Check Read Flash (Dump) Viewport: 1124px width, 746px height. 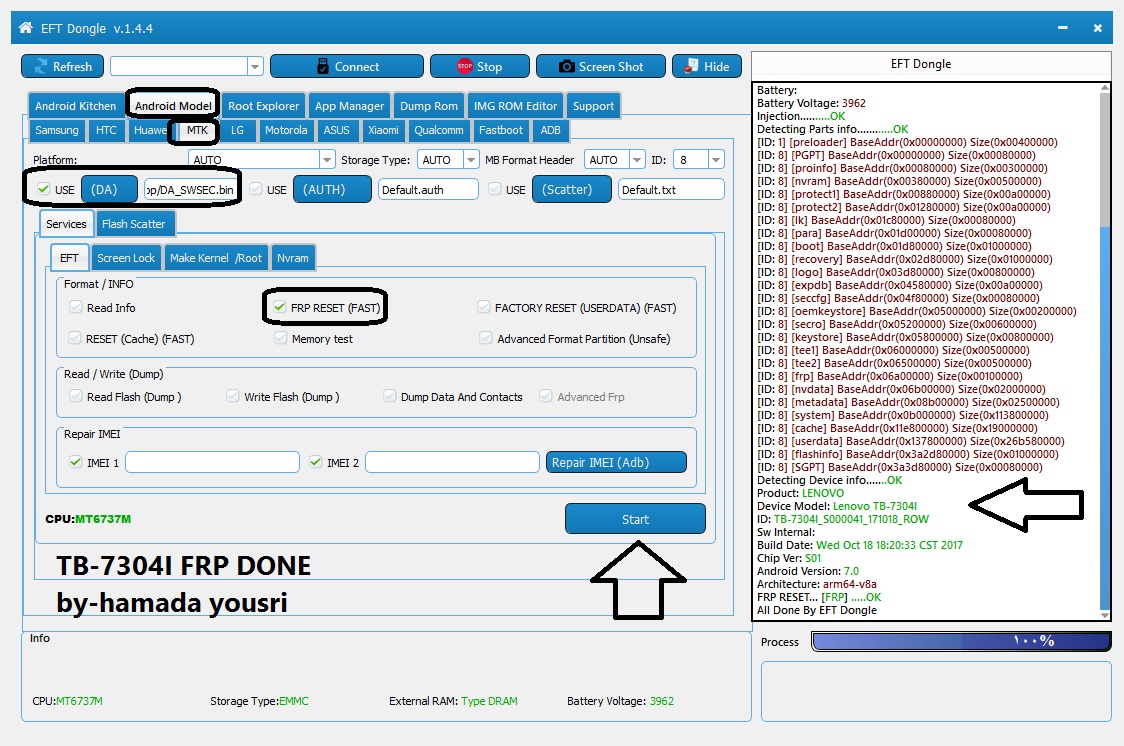pyautogui.click(x=75, y=396)
